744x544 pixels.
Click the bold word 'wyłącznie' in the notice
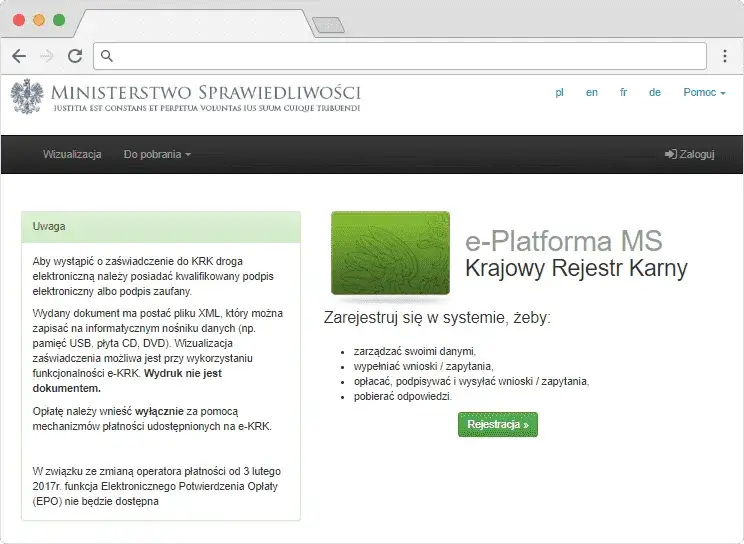(x=159, y=411)
